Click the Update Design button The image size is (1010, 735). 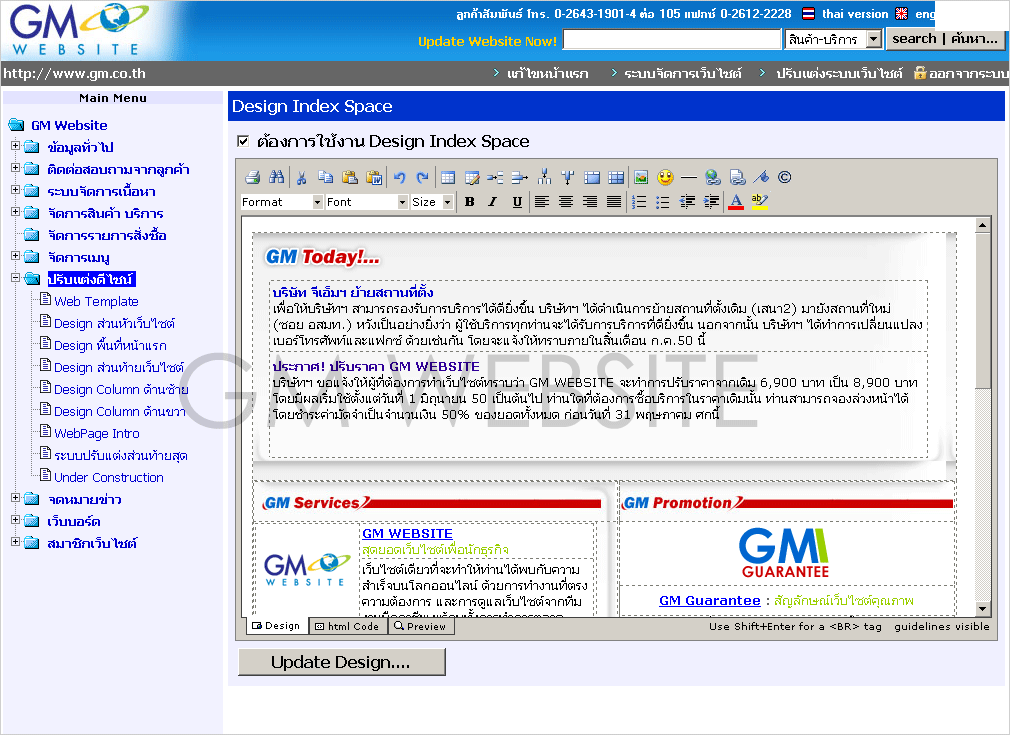click(x=341, y=662)
